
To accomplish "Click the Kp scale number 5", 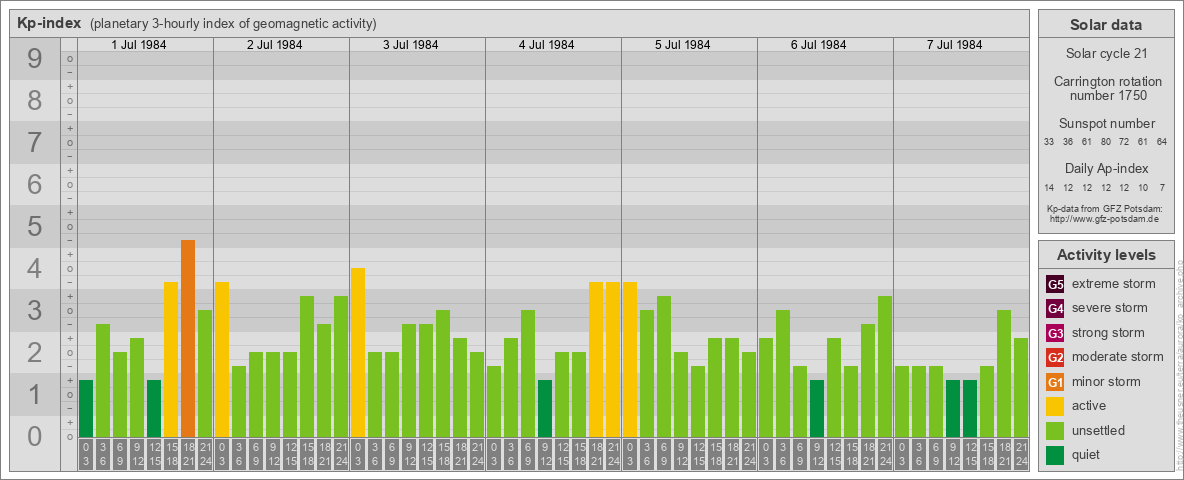I will (34, 226).
